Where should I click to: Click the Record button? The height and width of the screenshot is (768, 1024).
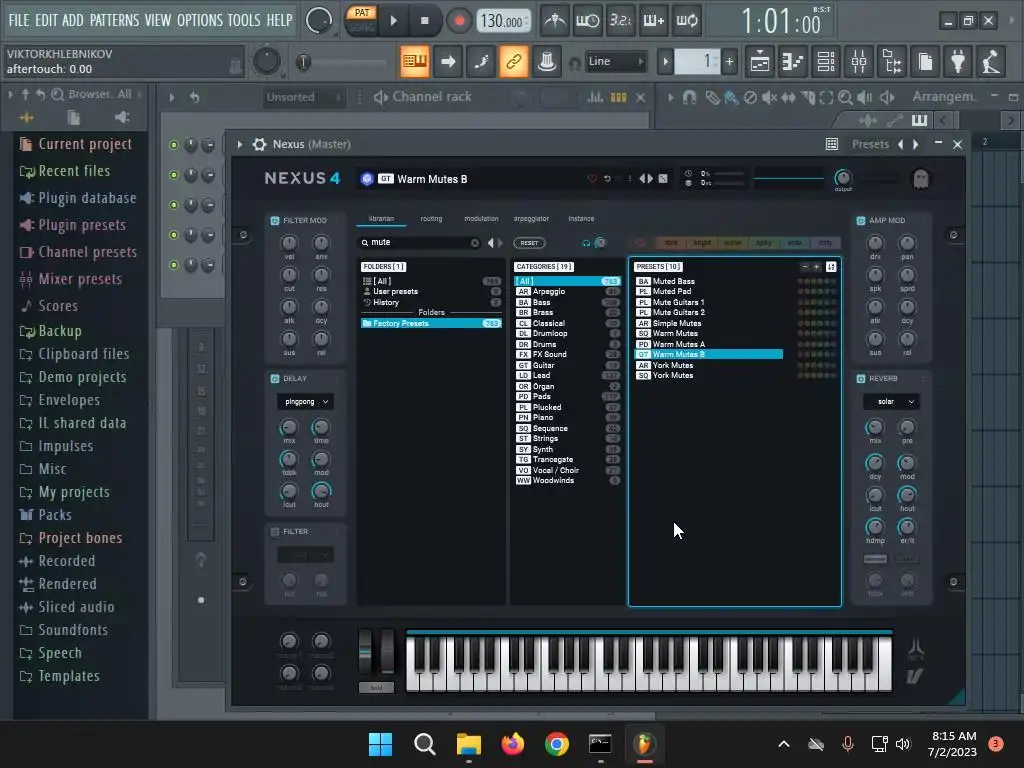coord(459,21)
